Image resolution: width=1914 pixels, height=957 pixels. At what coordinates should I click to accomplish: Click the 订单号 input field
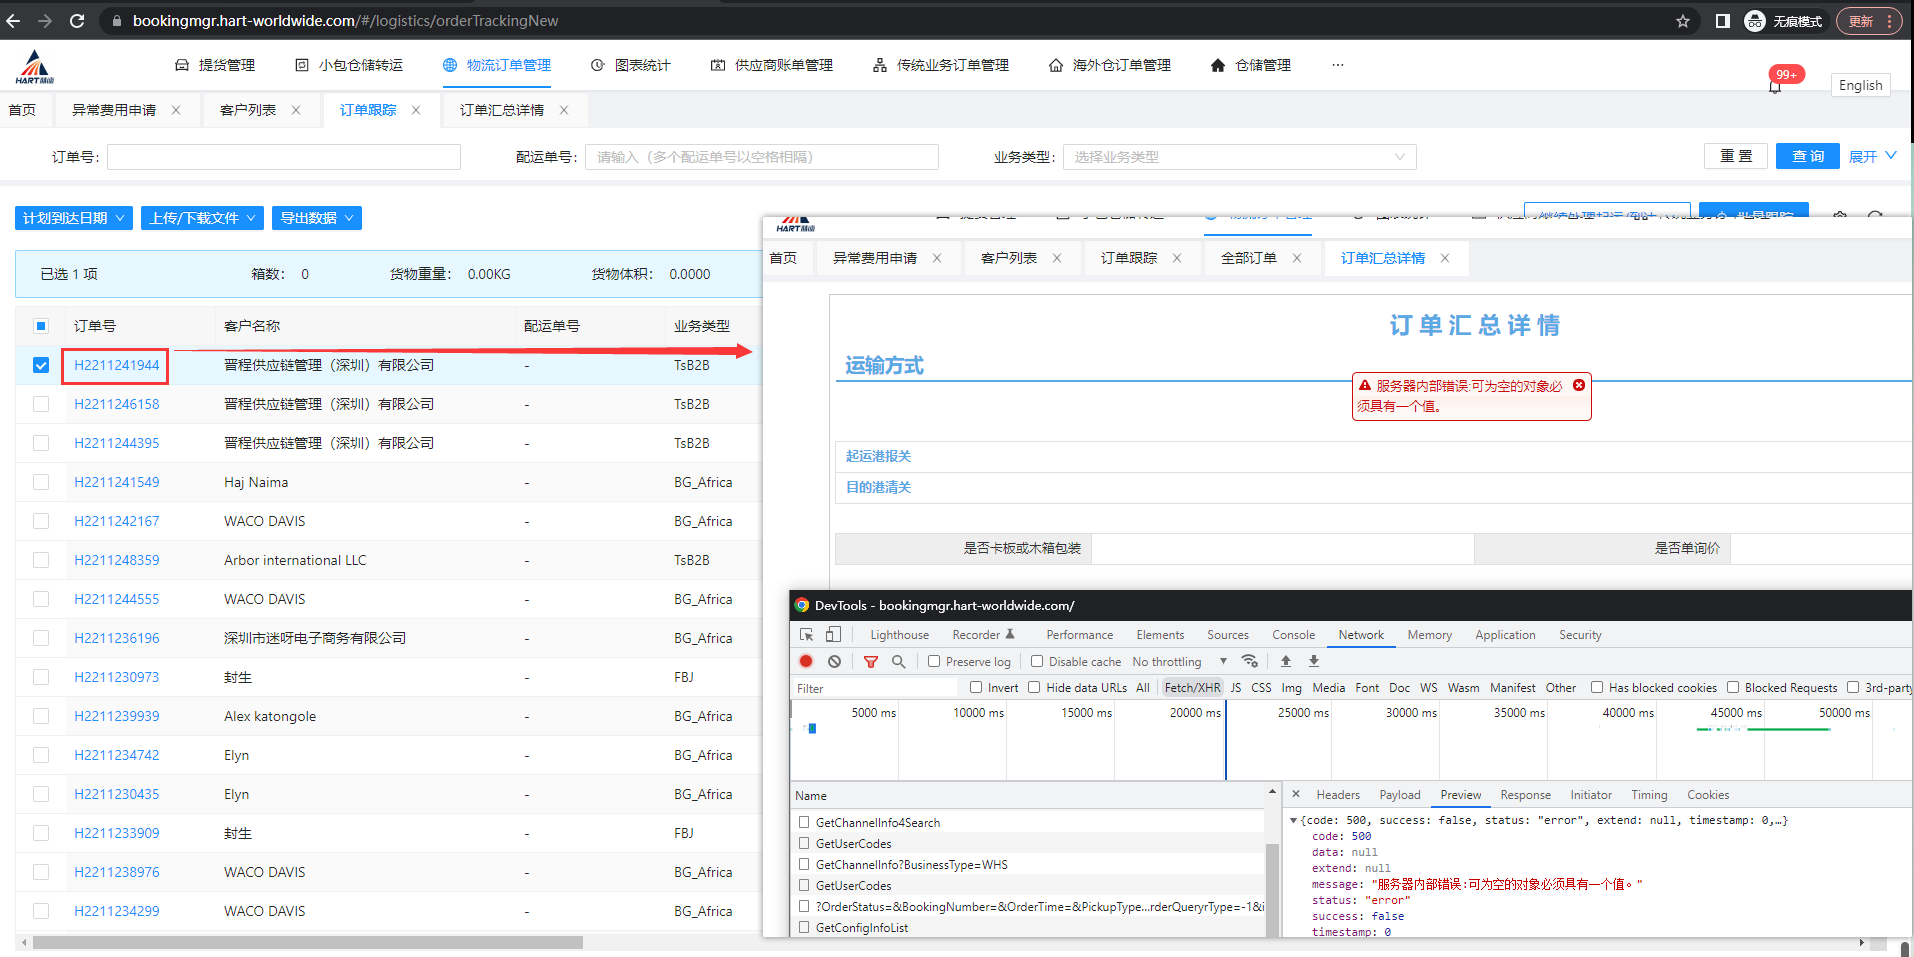pos(284,157)
